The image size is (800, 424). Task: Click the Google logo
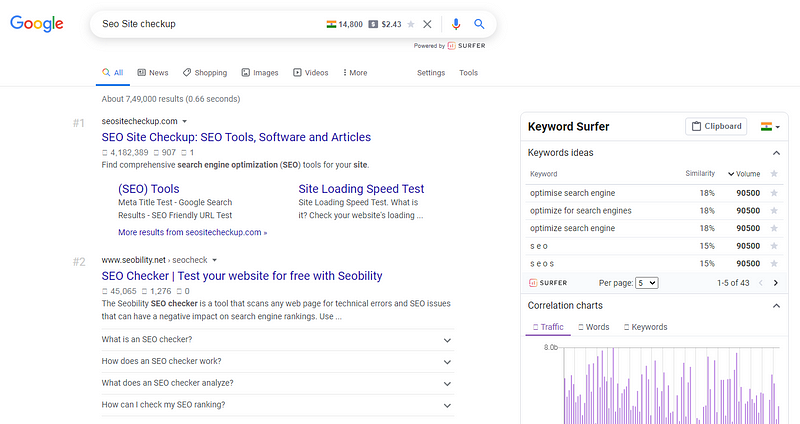pyautogui.click(x=37, y=23)
